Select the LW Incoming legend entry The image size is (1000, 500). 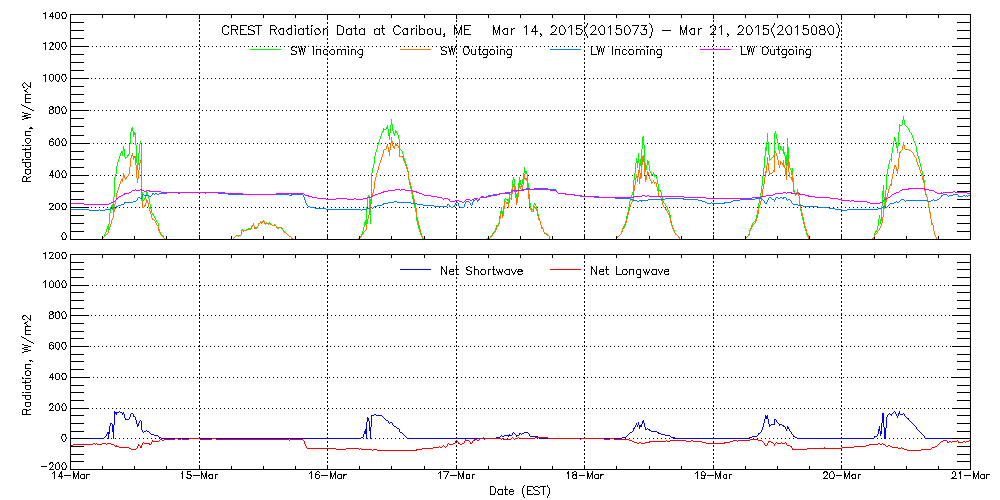point(625,51)
